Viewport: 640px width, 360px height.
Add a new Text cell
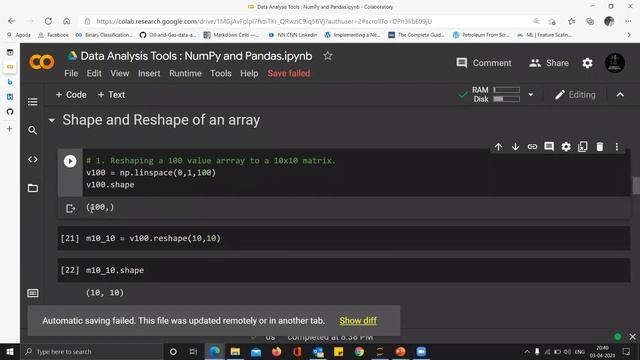111,95
